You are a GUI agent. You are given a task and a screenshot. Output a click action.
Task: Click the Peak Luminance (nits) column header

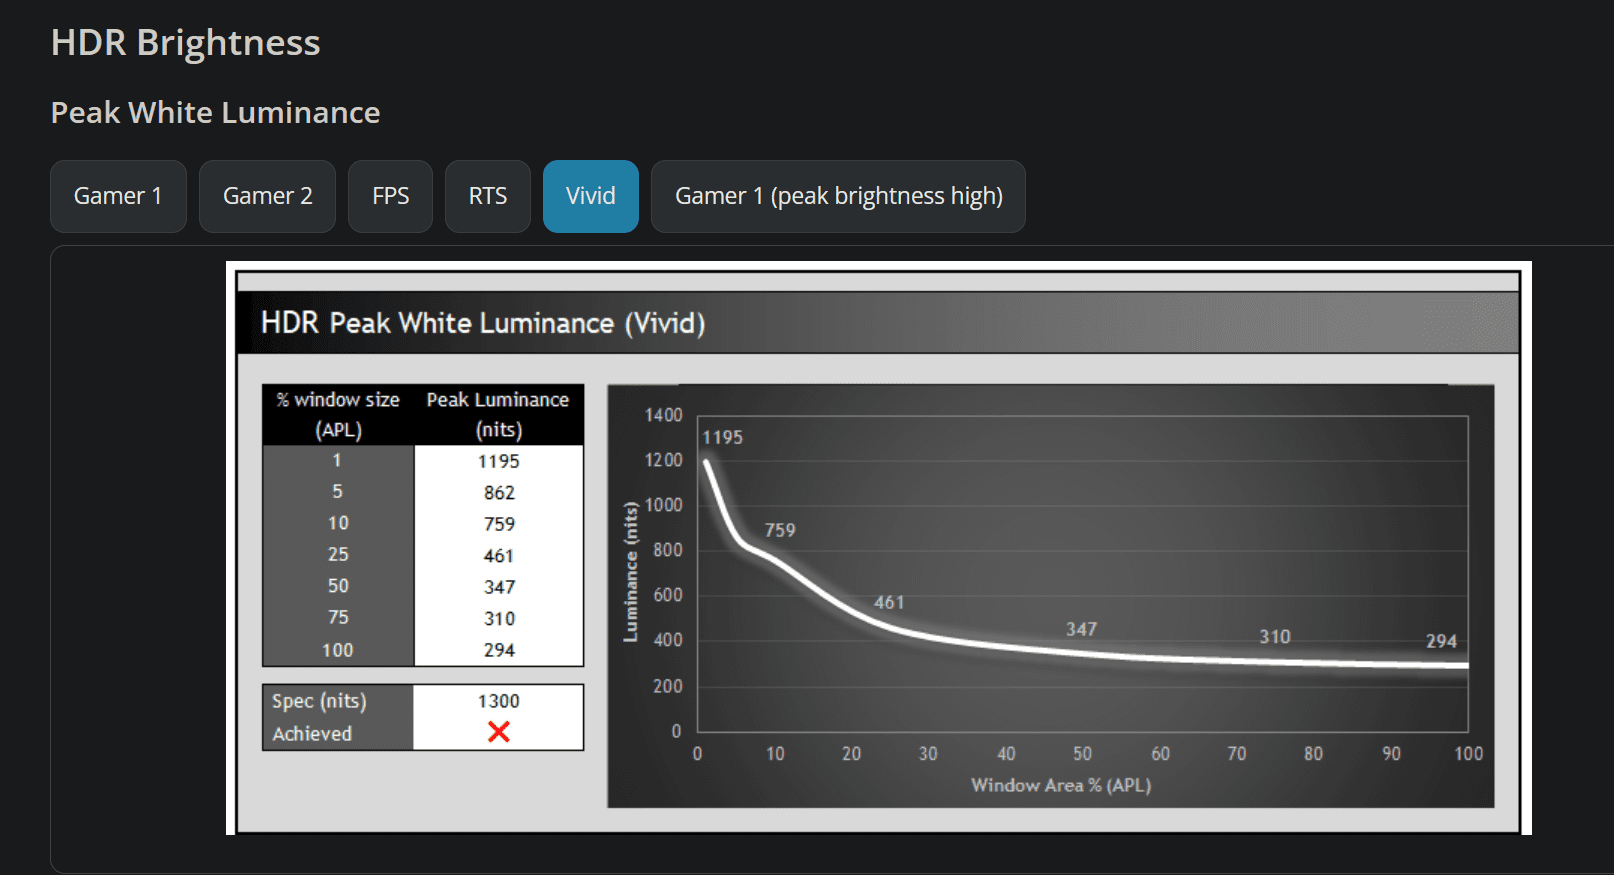[x=498, y=414]
